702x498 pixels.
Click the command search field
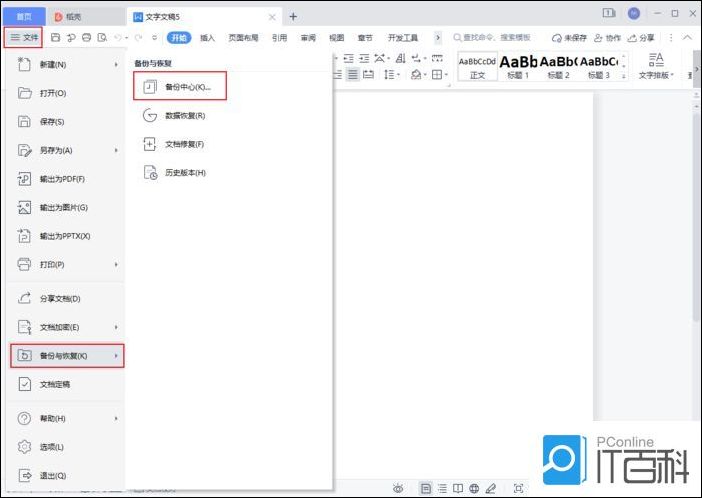coord(492,38)
